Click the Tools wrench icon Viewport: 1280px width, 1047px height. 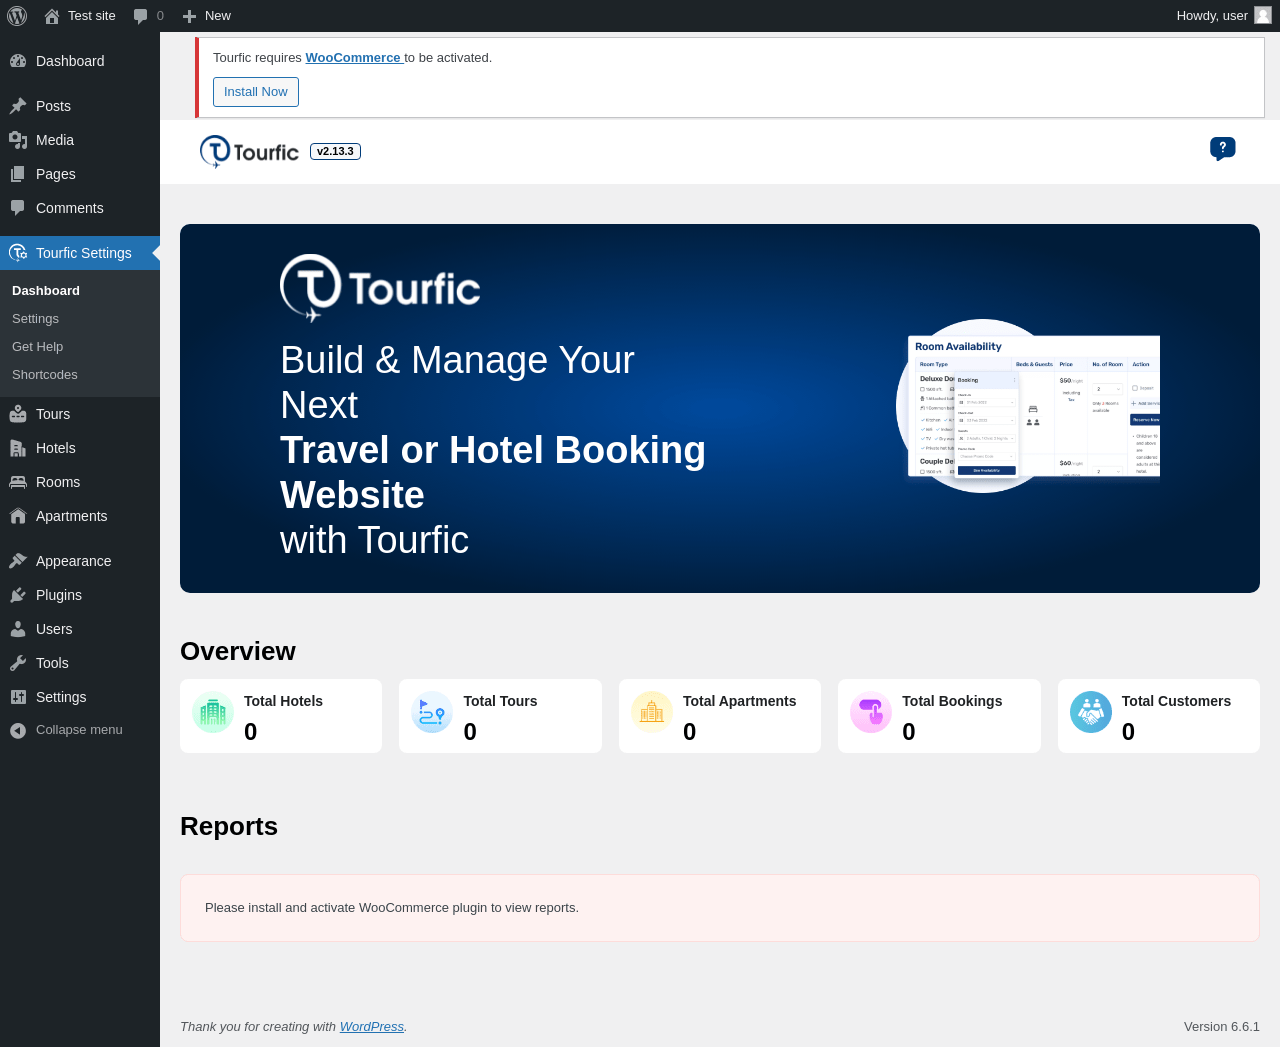coord(18,663)
